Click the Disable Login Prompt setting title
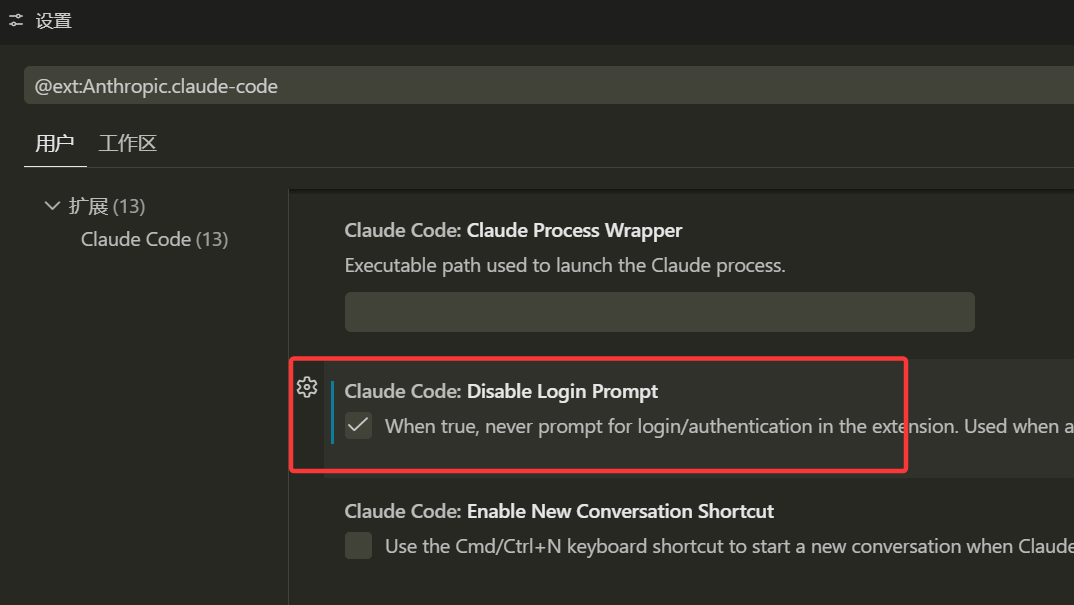This screenshot has width=1074, height=605. [x=501, y=391]
